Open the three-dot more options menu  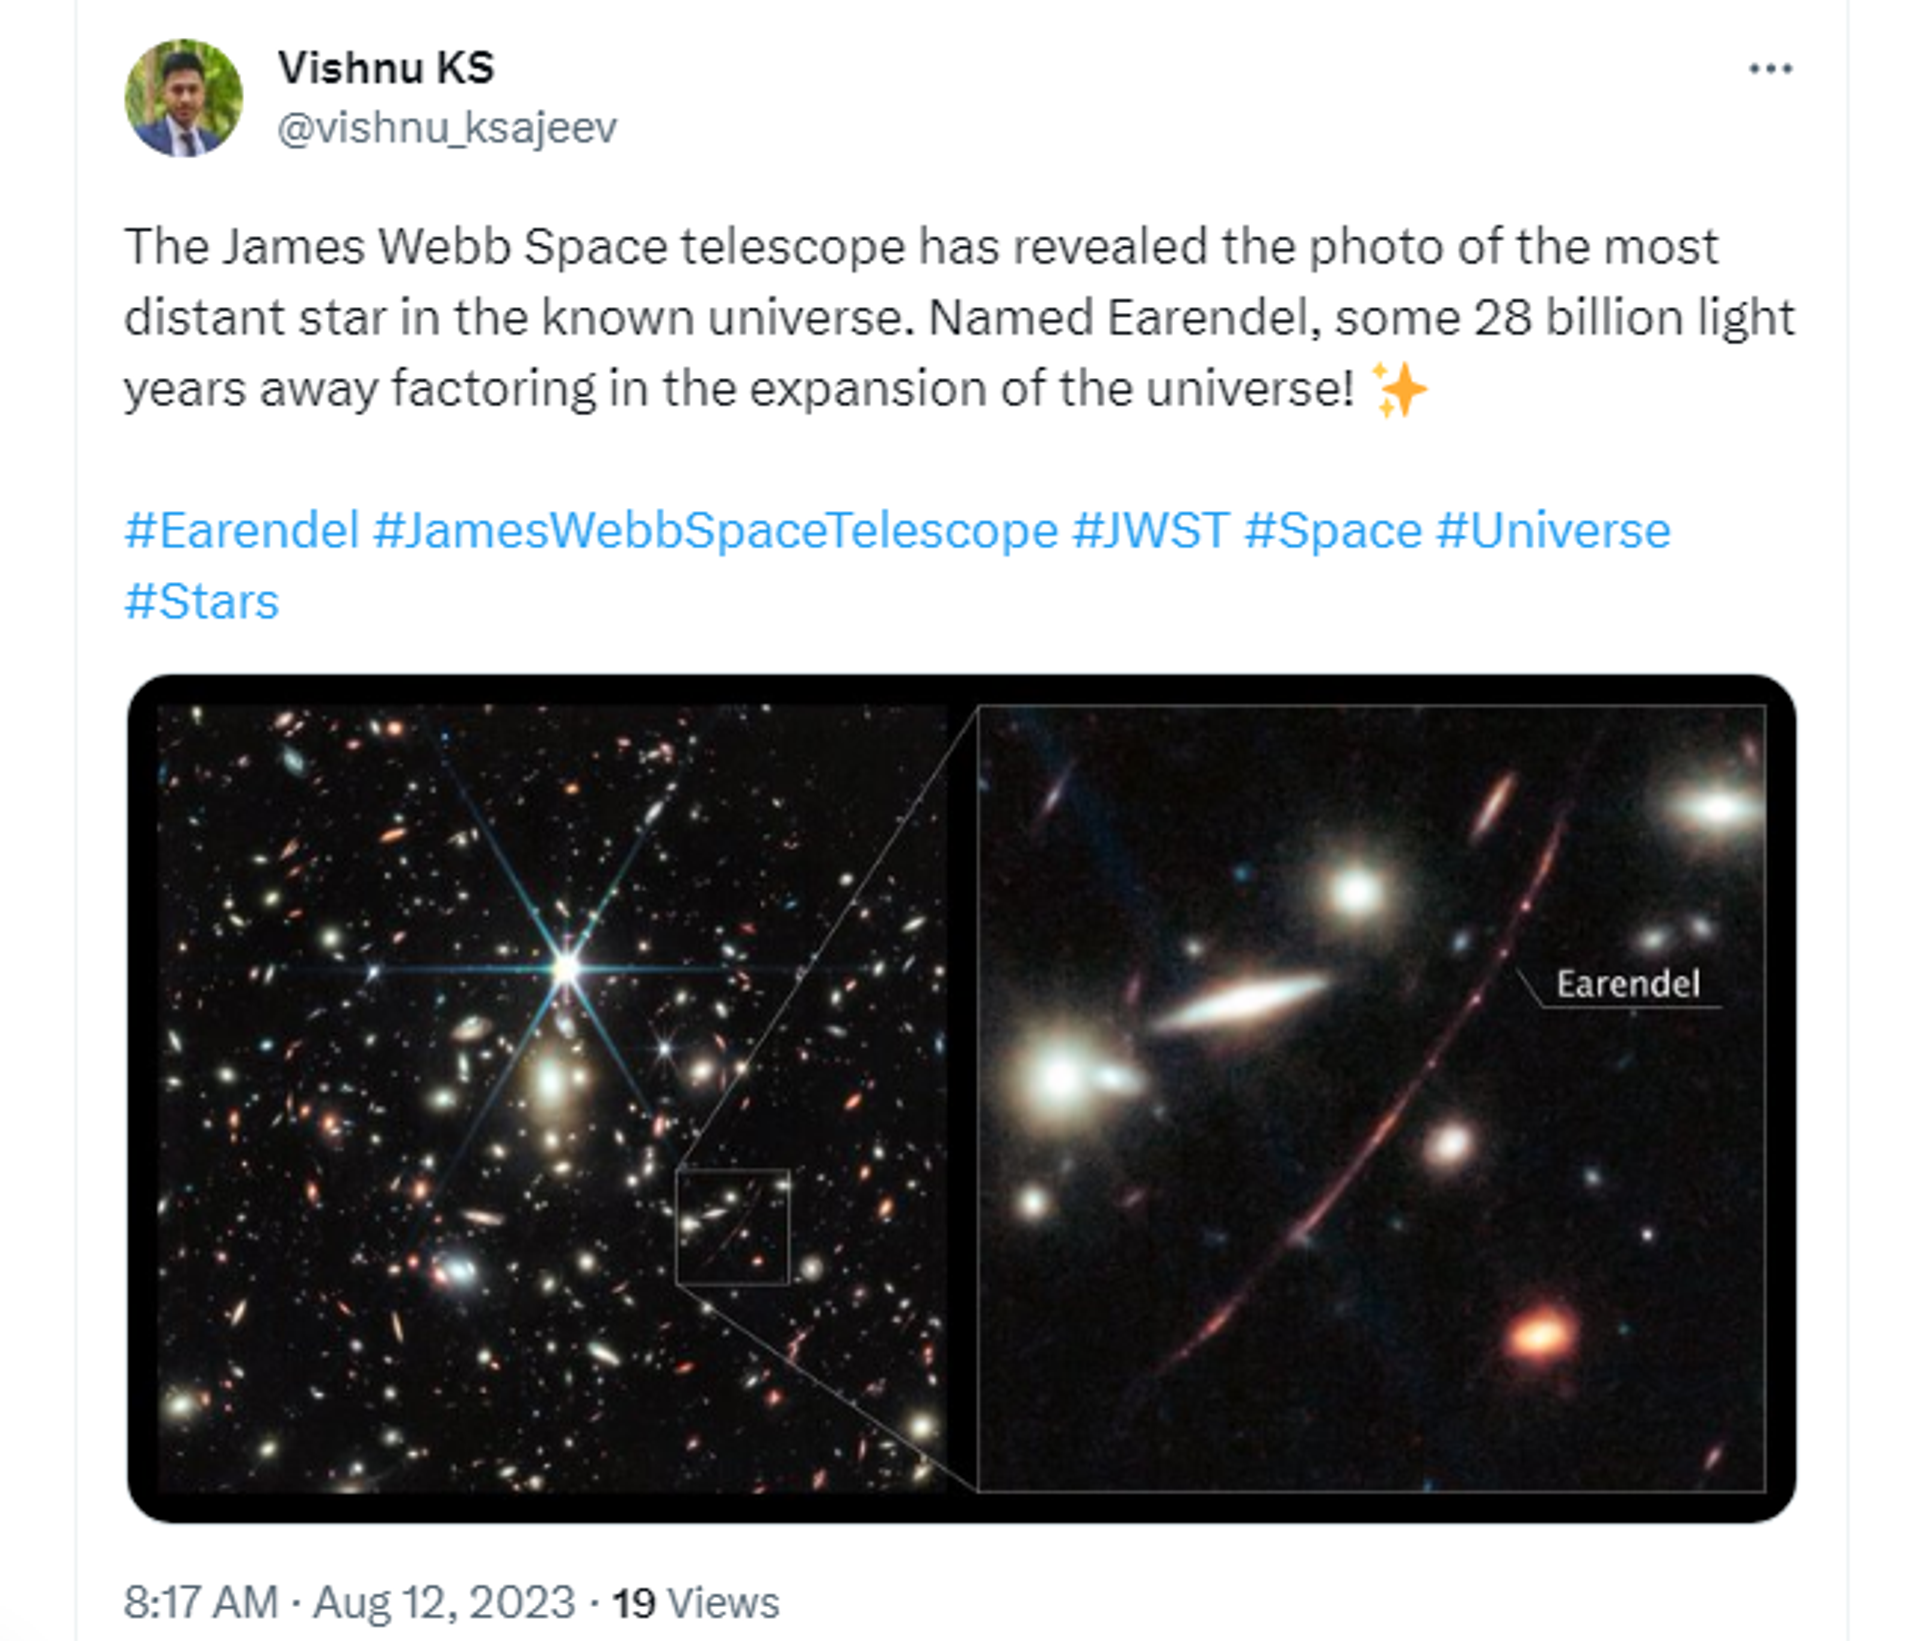click(1769, 69)
